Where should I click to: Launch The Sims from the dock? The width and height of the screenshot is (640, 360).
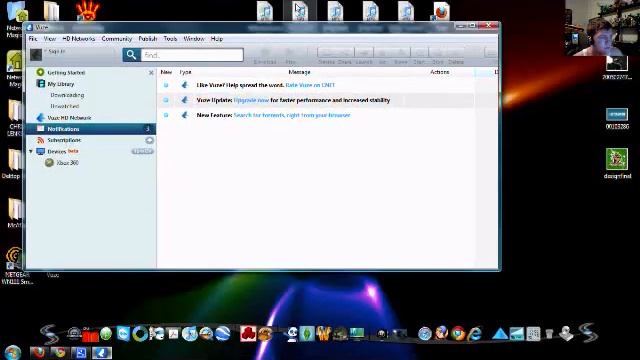tap(307, 334)
